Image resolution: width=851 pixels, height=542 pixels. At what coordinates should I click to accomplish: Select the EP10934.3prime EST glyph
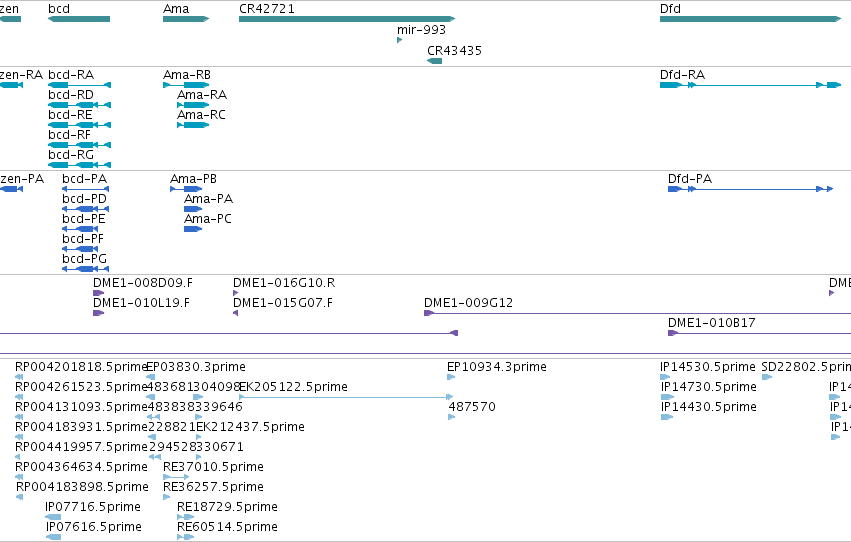point(451,377)
